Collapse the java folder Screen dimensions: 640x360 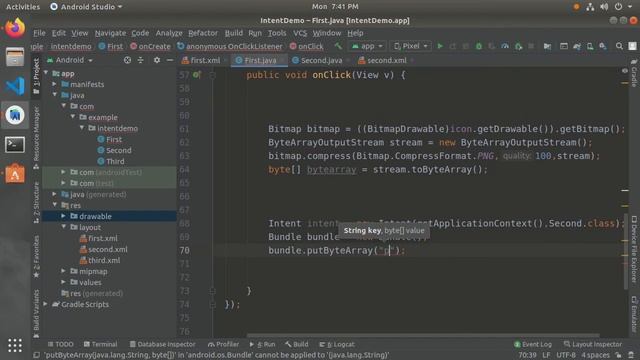click(54, 95)
